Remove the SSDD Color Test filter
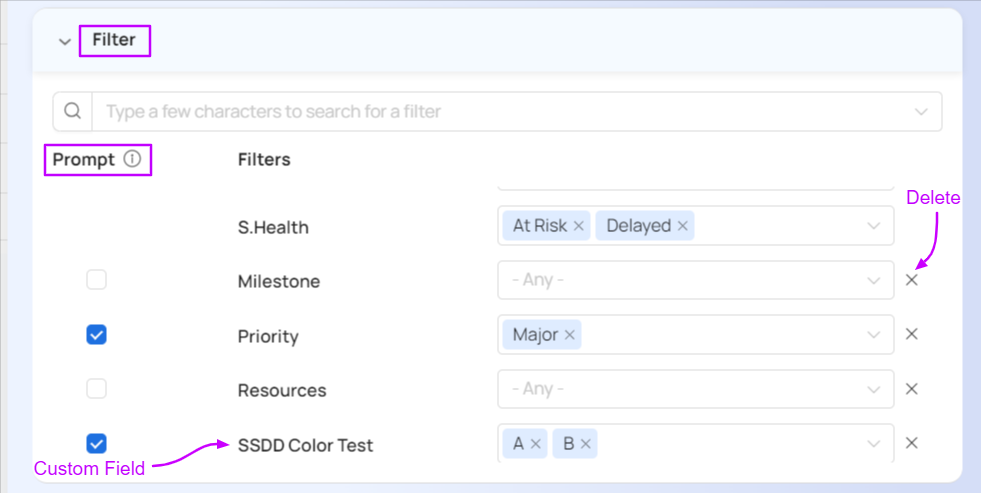Viewport: 981px width, 493px height. 912,443
